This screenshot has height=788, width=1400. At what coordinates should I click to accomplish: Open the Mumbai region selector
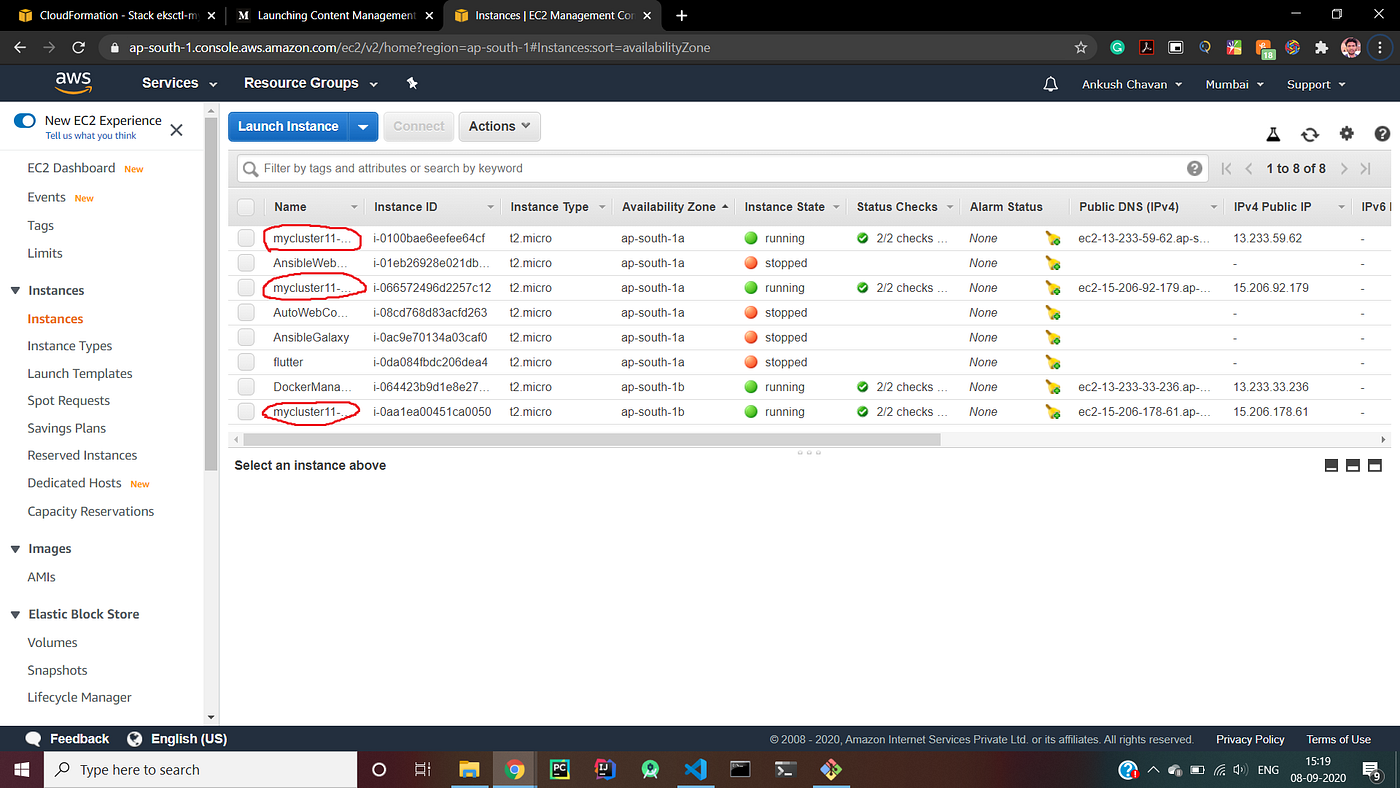[1235, 85]
